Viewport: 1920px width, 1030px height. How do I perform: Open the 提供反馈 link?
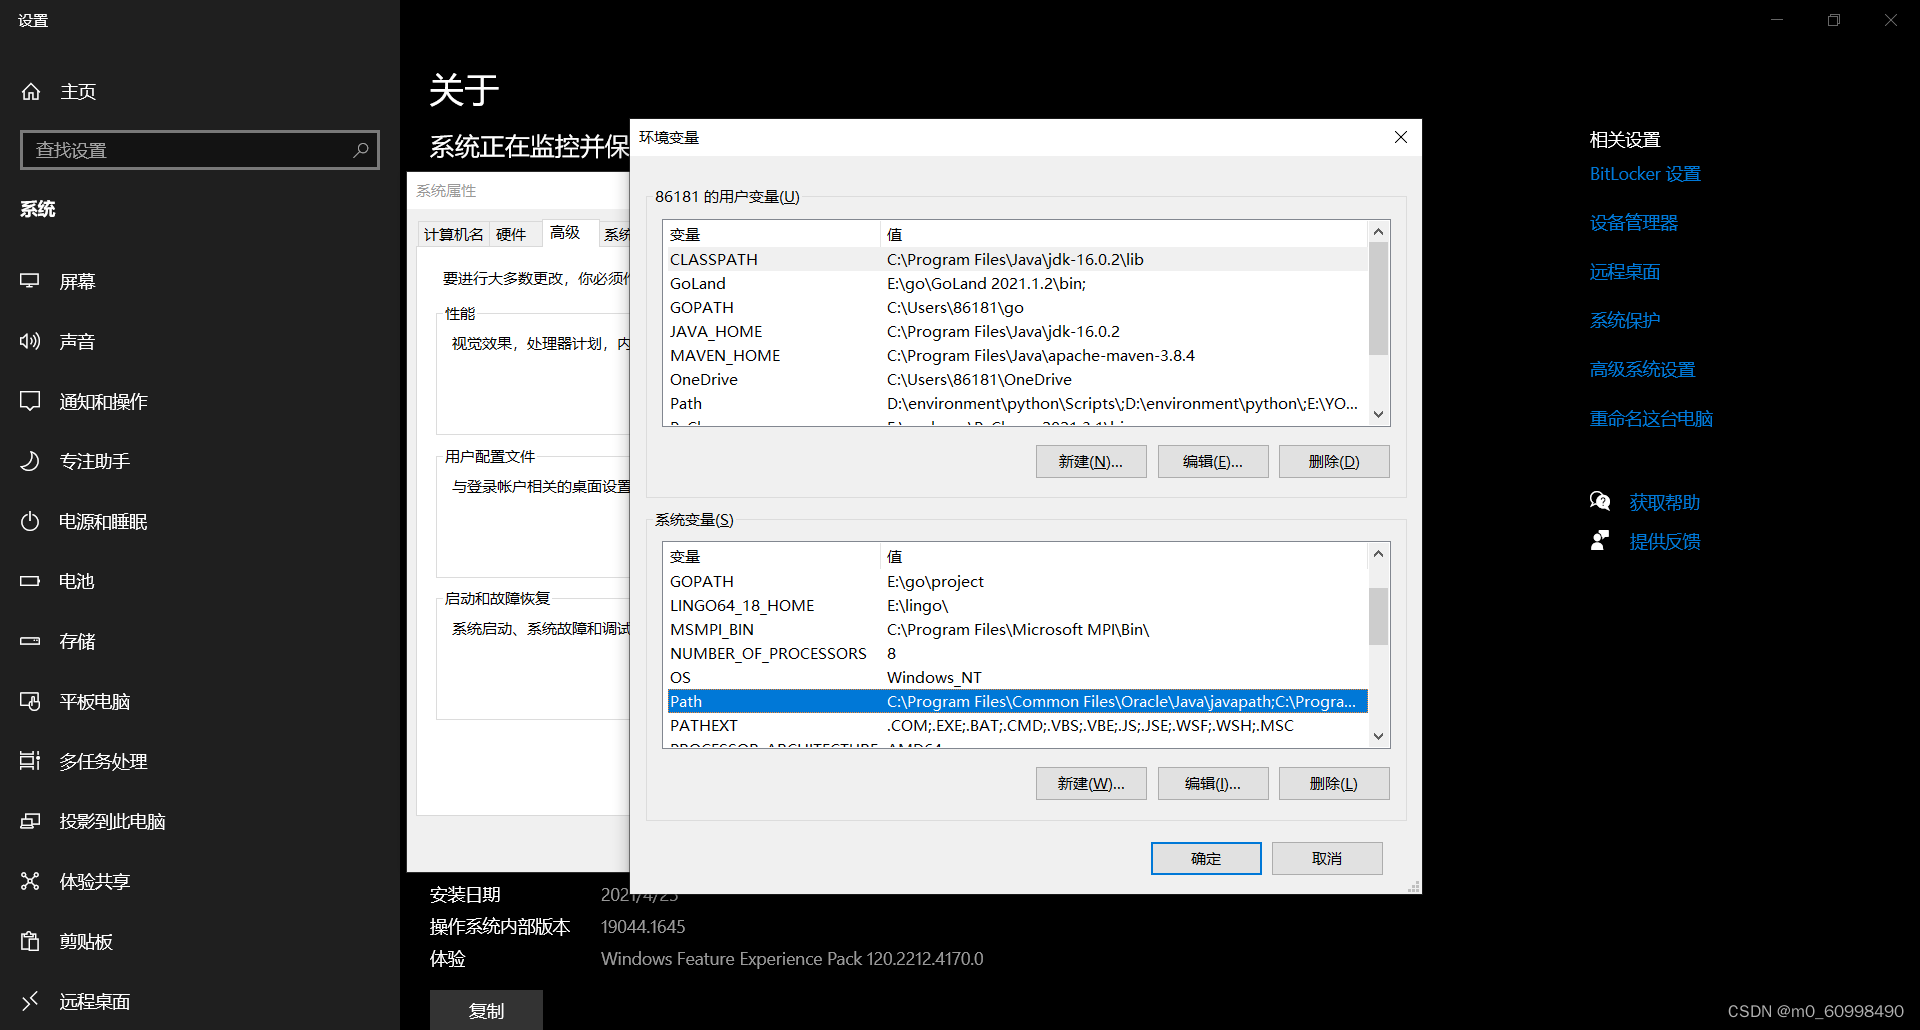(x=1665, y=542)
